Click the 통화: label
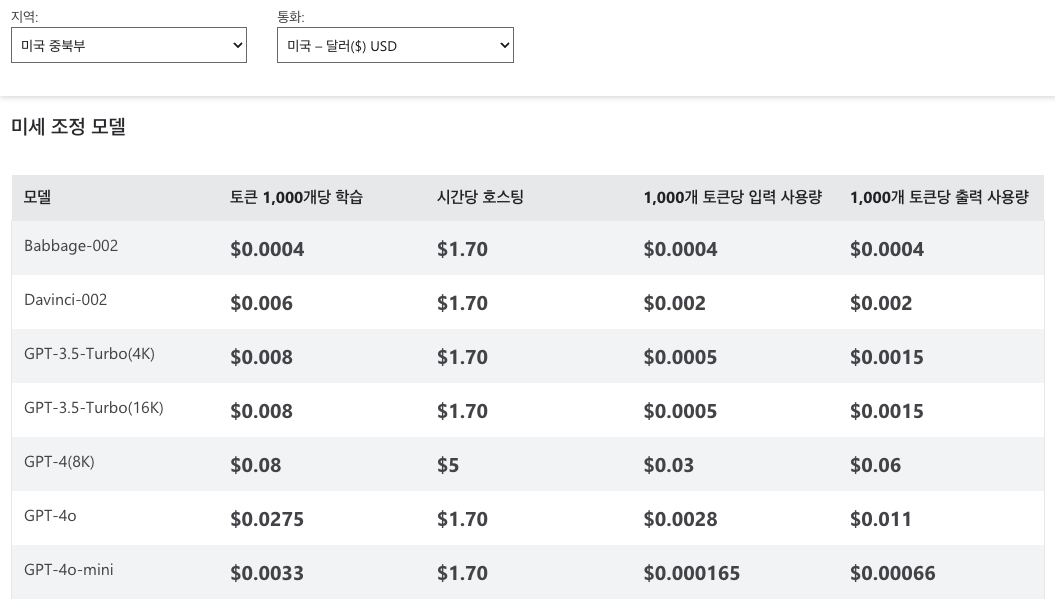This screenshot has width=1055, height=611. click(291, 17)
